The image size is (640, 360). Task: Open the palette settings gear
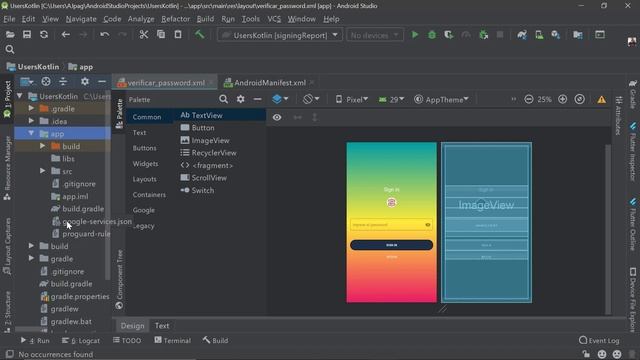click(240, 99)
